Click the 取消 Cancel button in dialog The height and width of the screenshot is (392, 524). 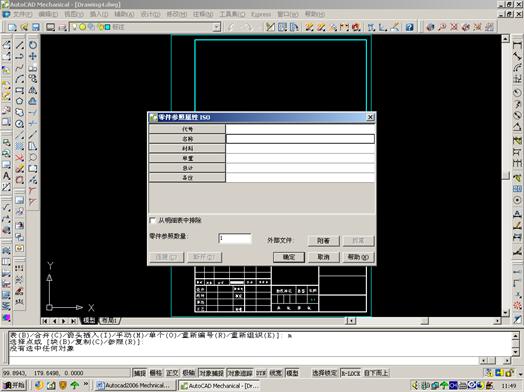323,257
